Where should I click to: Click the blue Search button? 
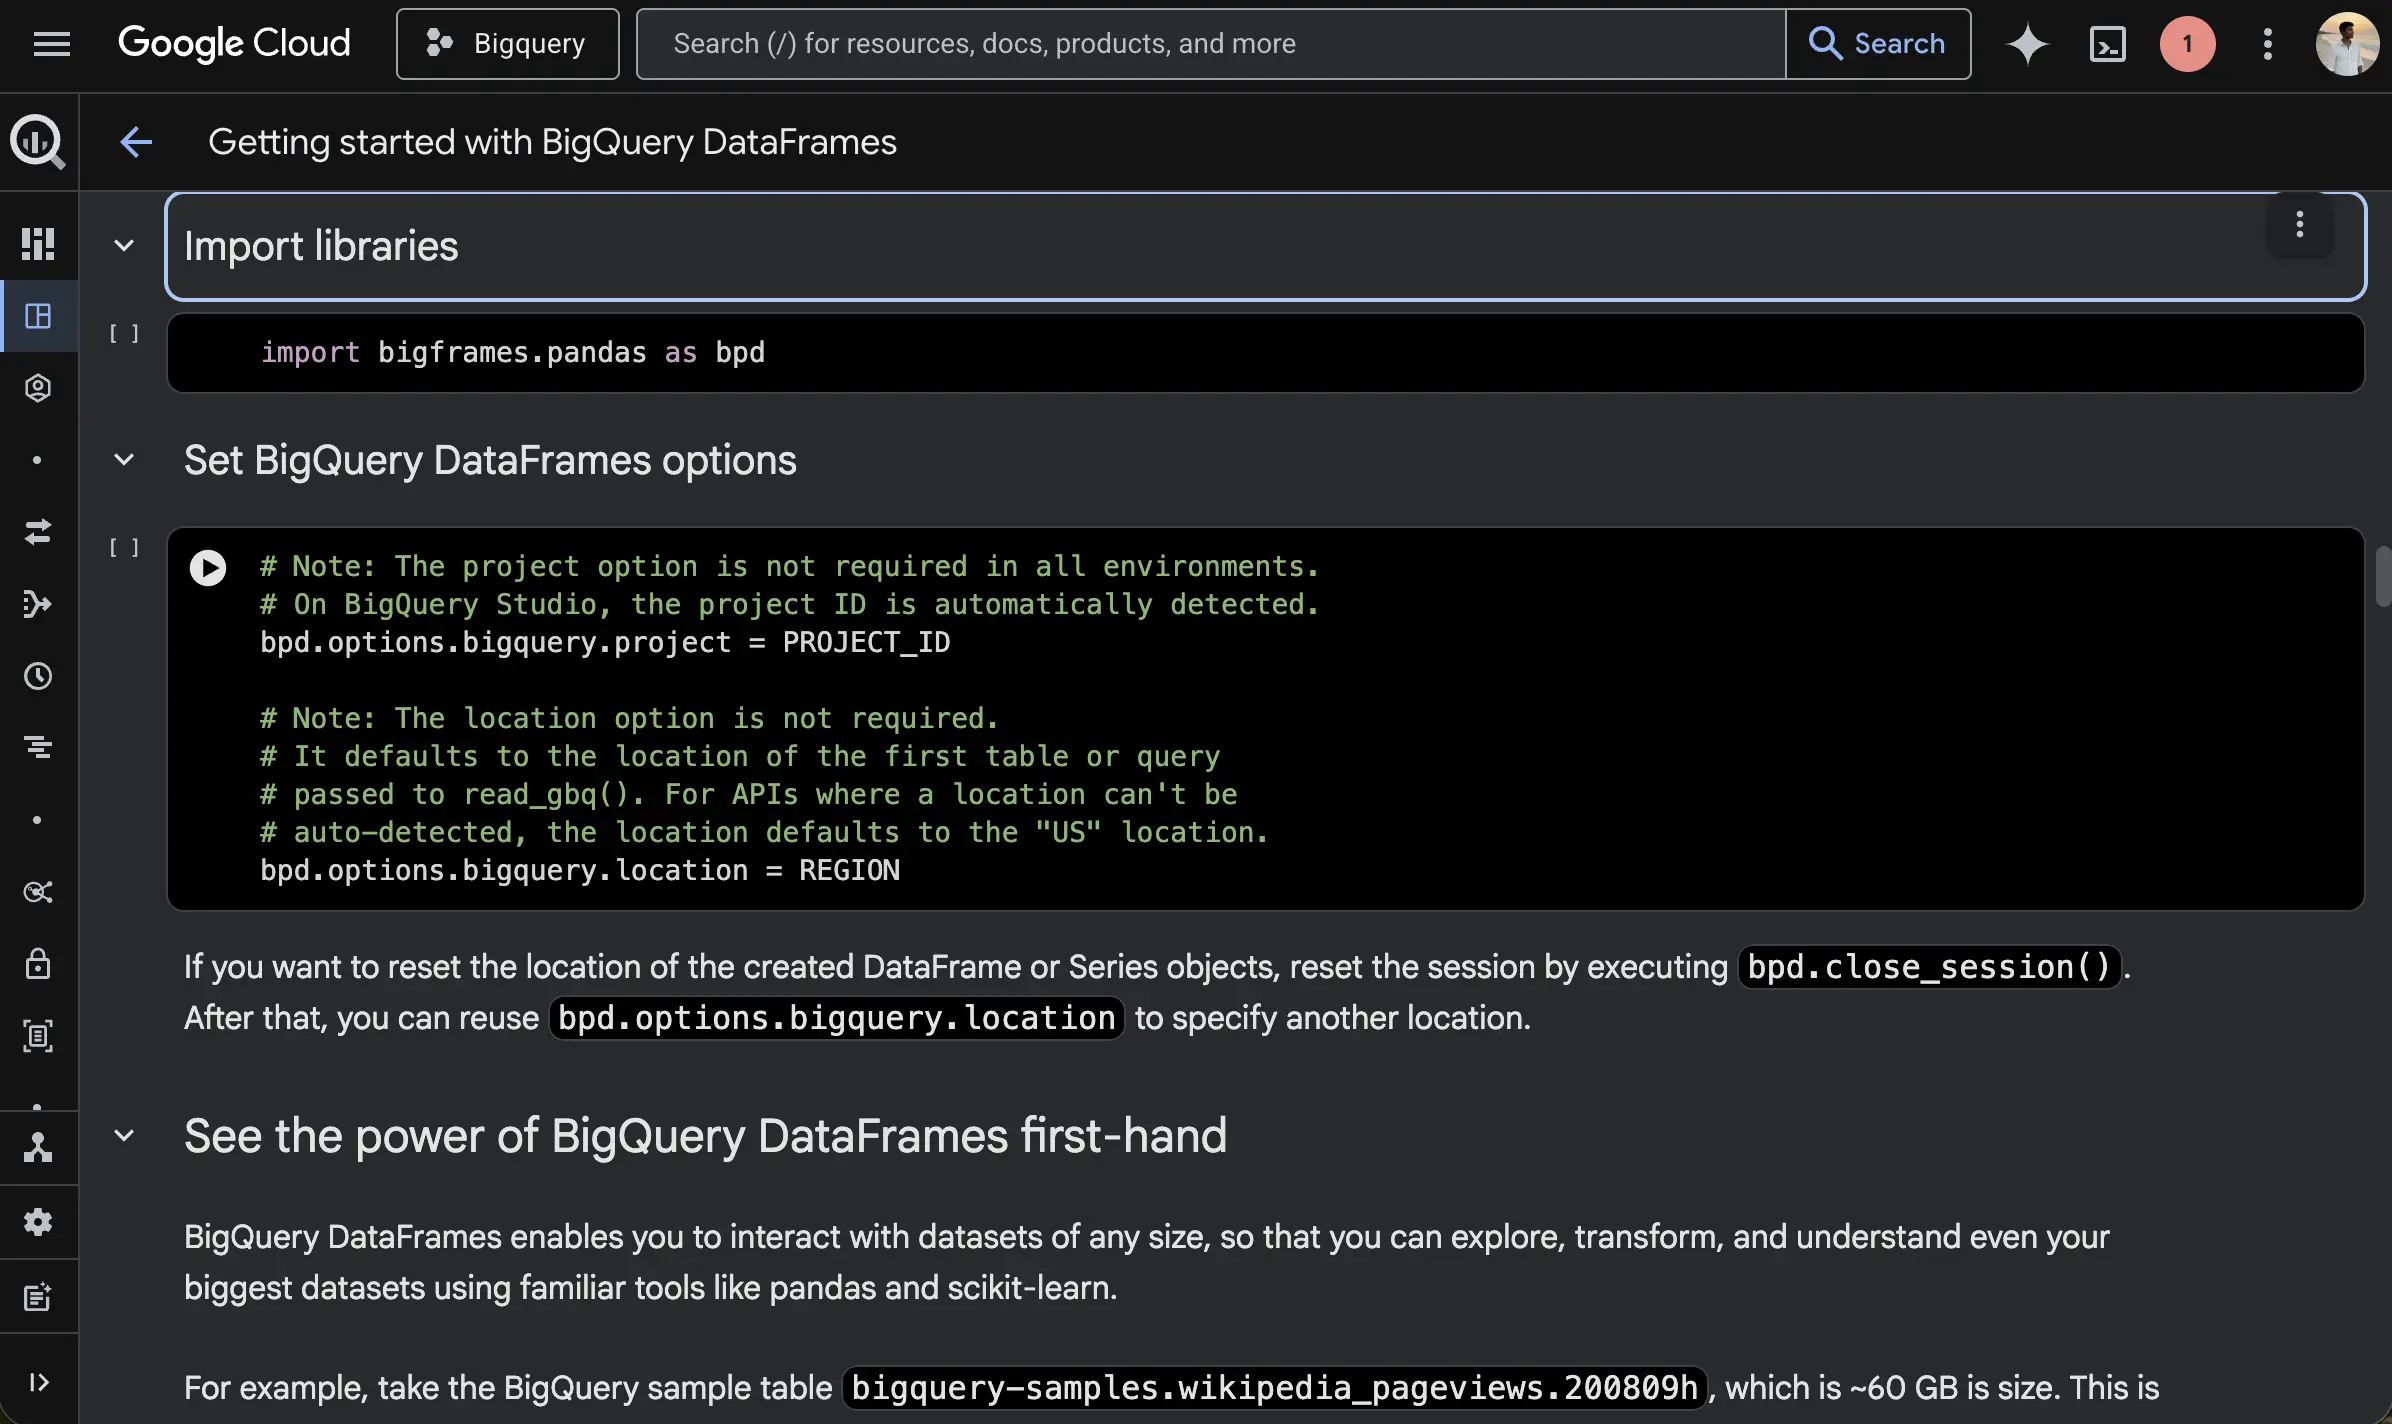(x=1878, y=44)
